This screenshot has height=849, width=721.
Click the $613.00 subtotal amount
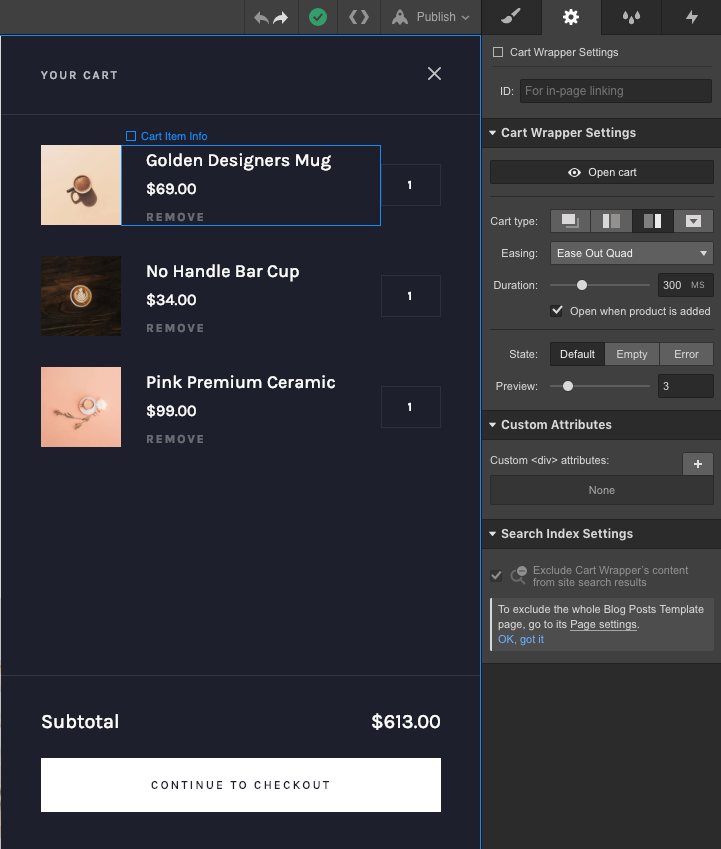tap(406, 722)
